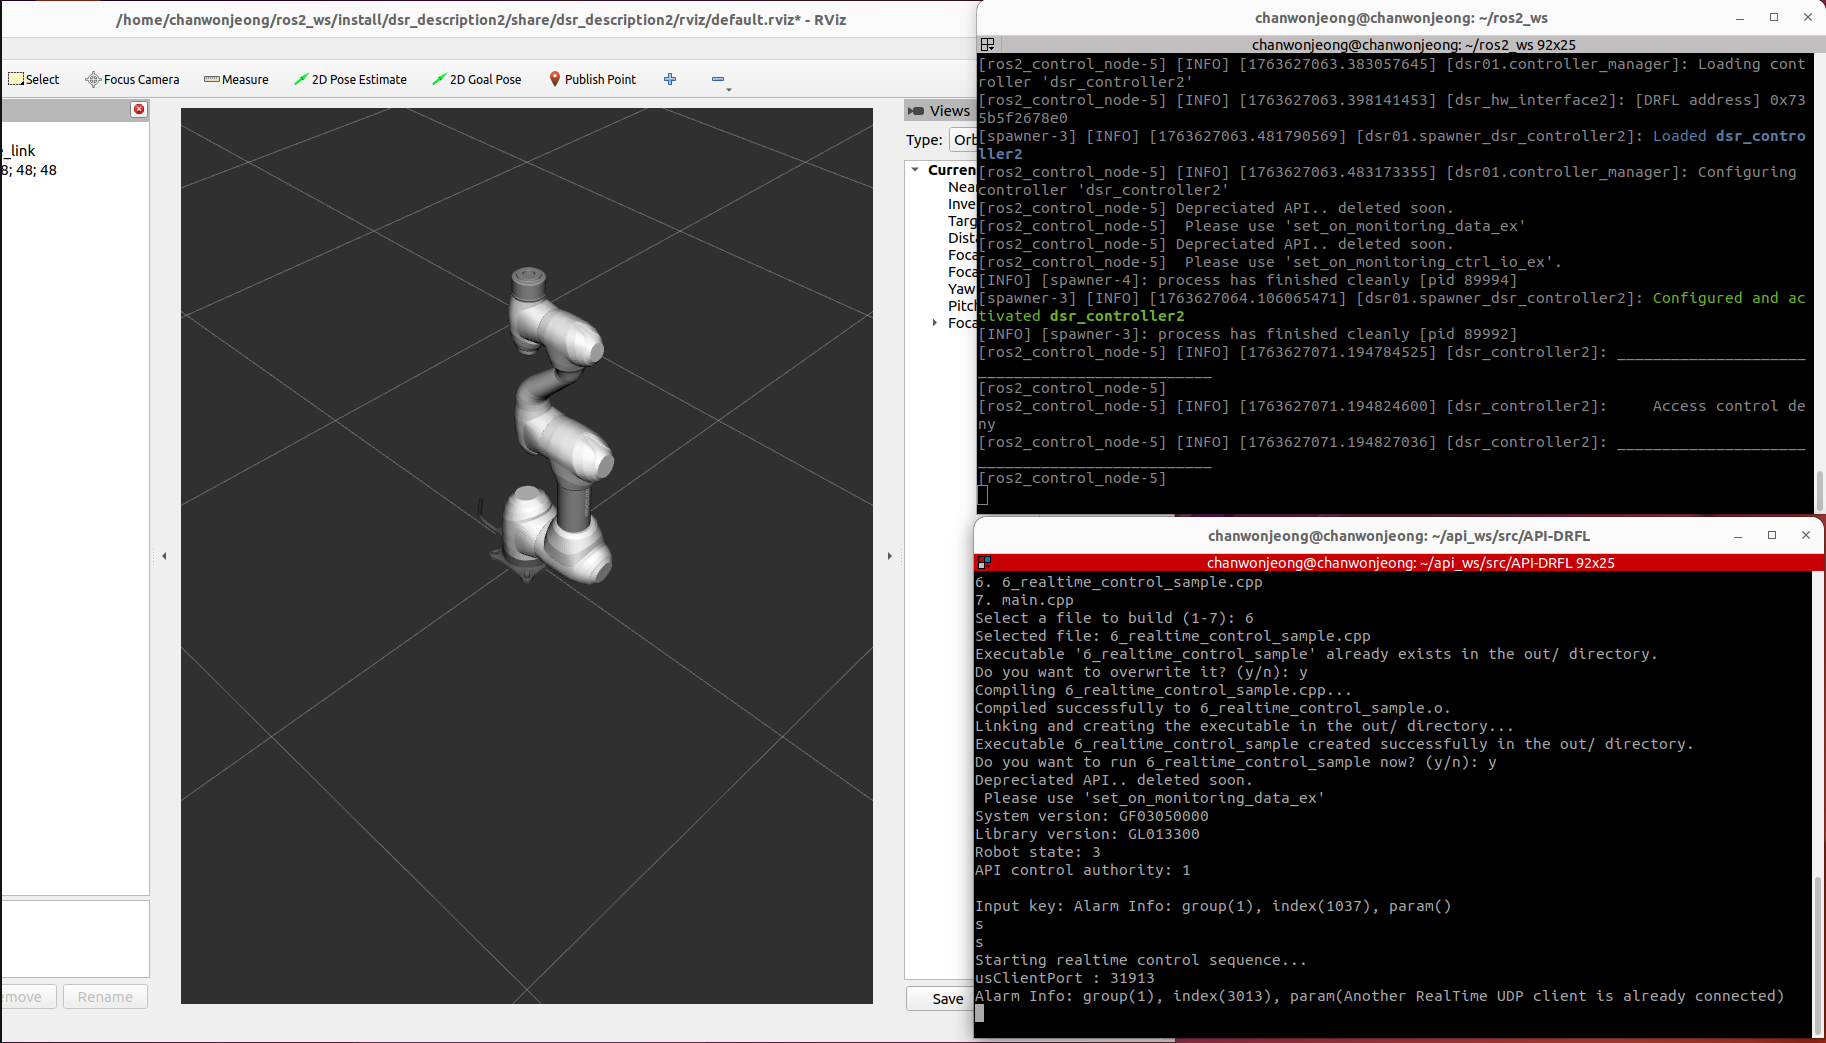
Task: Collapse the Current View tree item
Action: (x=915, y=170)
